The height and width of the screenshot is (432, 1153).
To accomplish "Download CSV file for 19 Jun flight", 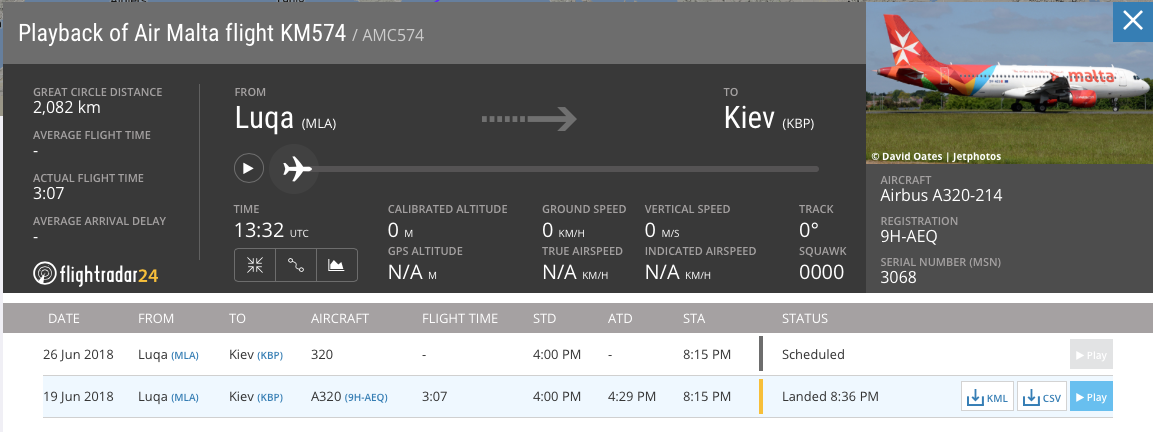I will point(1042,397).
